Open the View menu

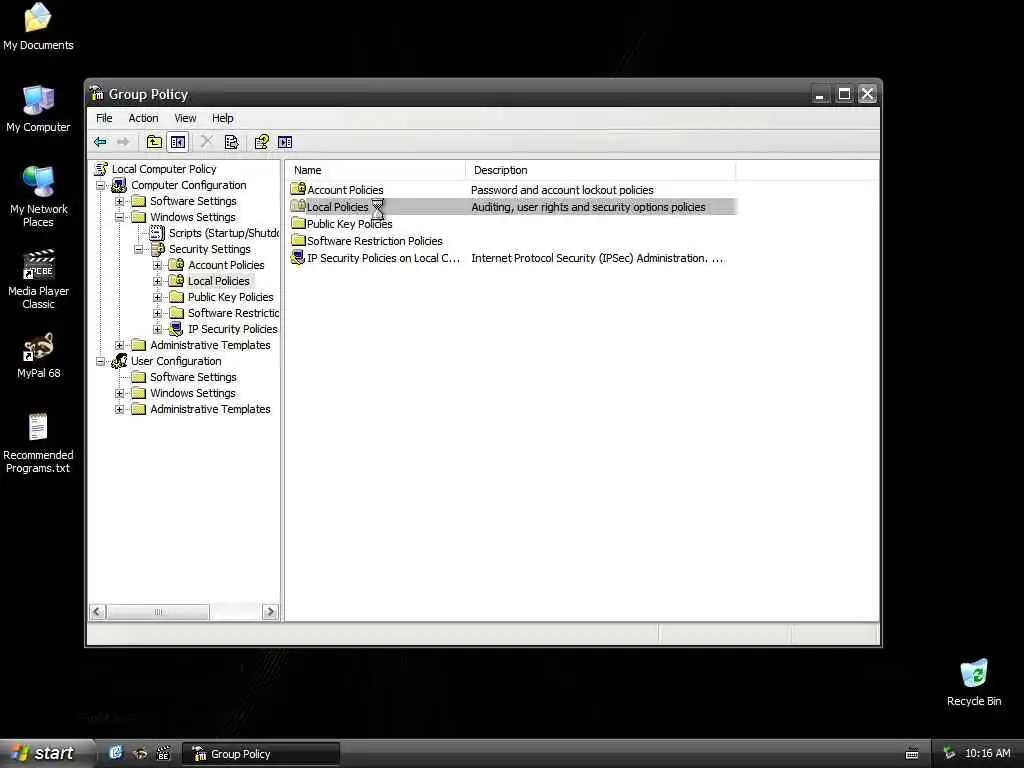click(x=185, y=118)
